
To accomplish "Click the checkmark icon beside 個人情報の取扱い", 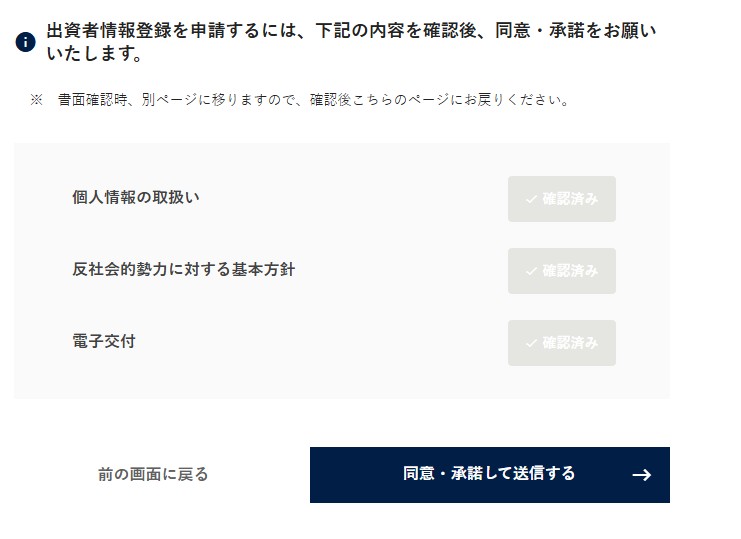I will (531, 199).
